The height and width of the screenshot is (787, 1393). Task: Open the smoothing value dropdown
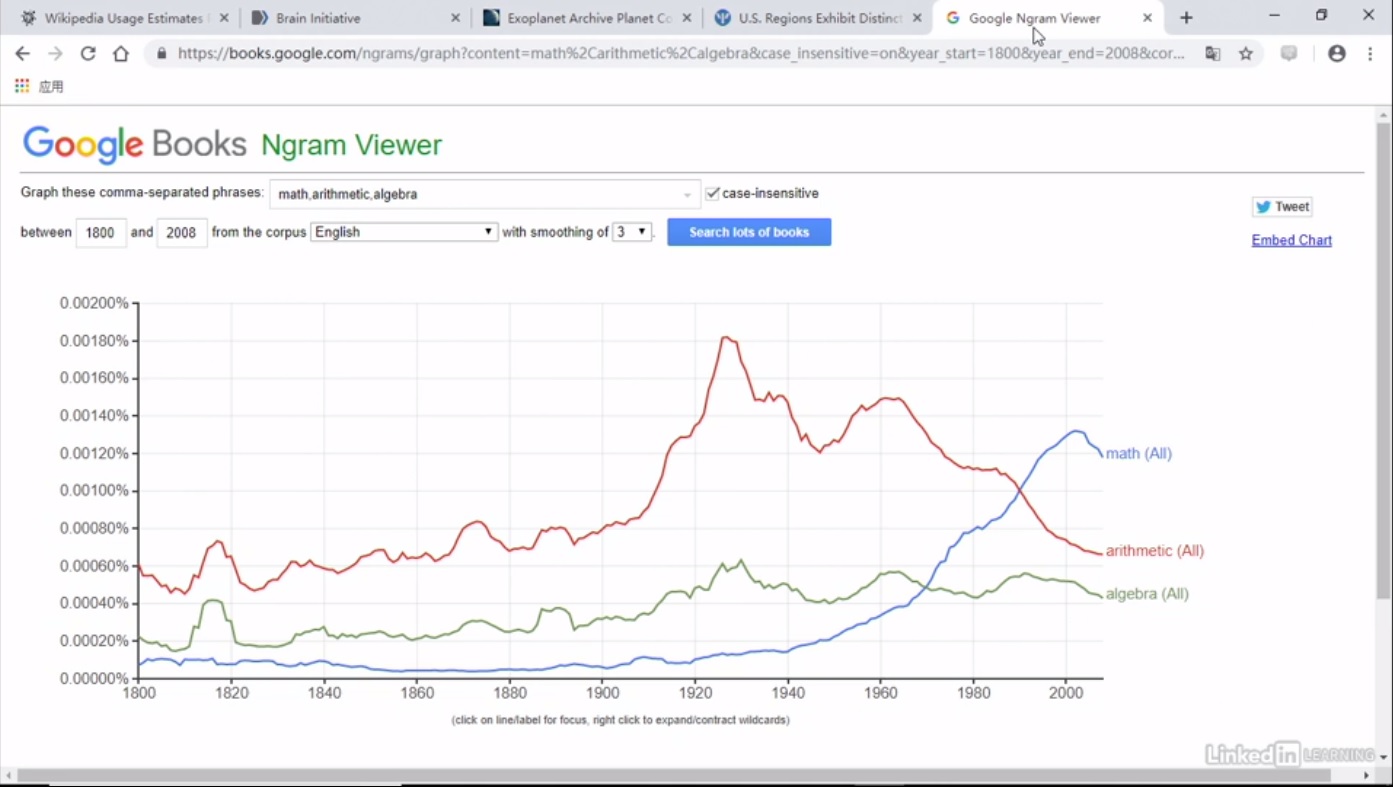632,232
